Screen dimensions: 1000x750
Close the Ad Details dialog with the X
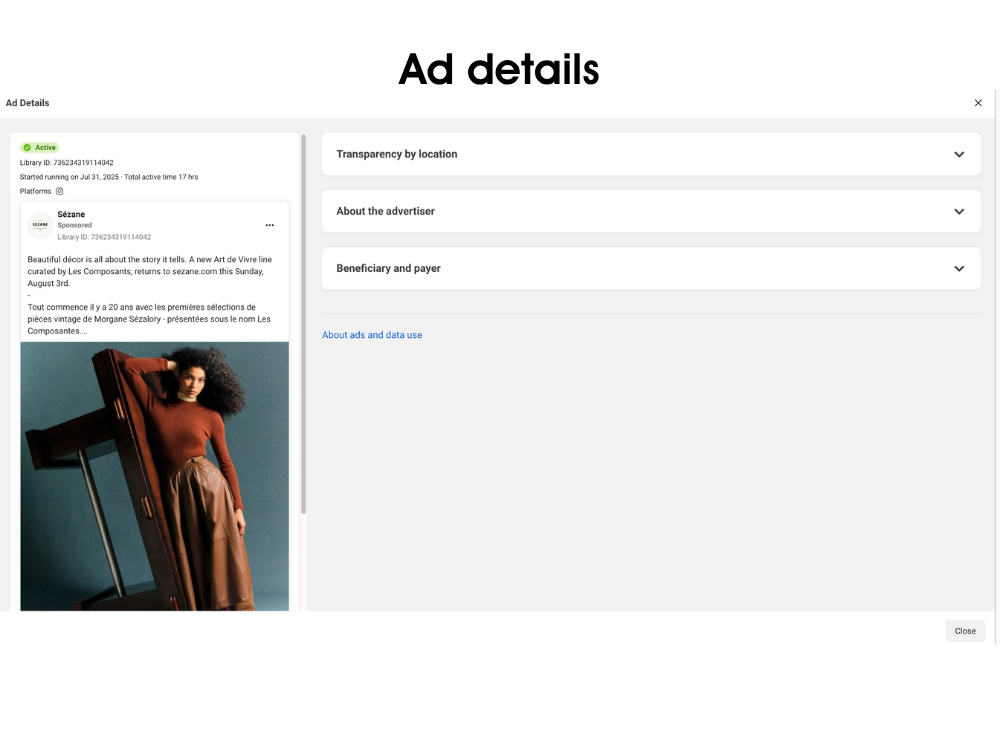pyautogui.click(x=978, y=103)
